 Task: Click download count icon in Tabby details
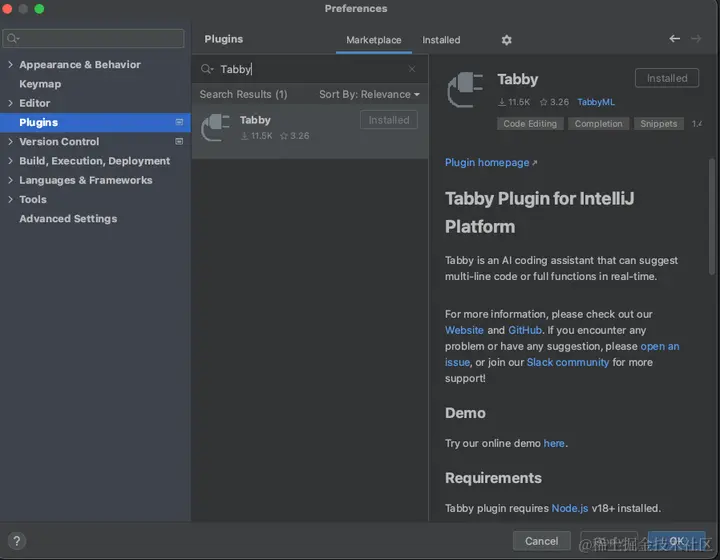pos(502,102)
